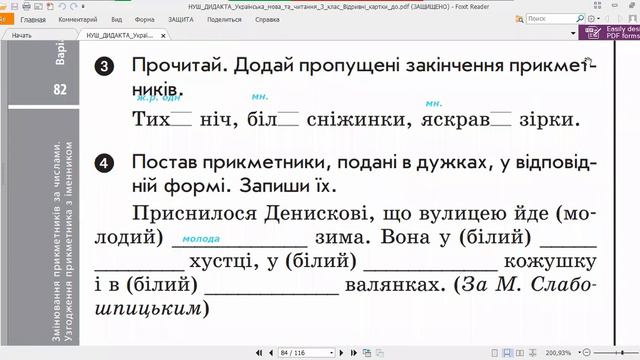Image resolution: width=640 pixels, height=360 pixels.
Task: Open the Справка ribbon tab
Action: point(267,19)
